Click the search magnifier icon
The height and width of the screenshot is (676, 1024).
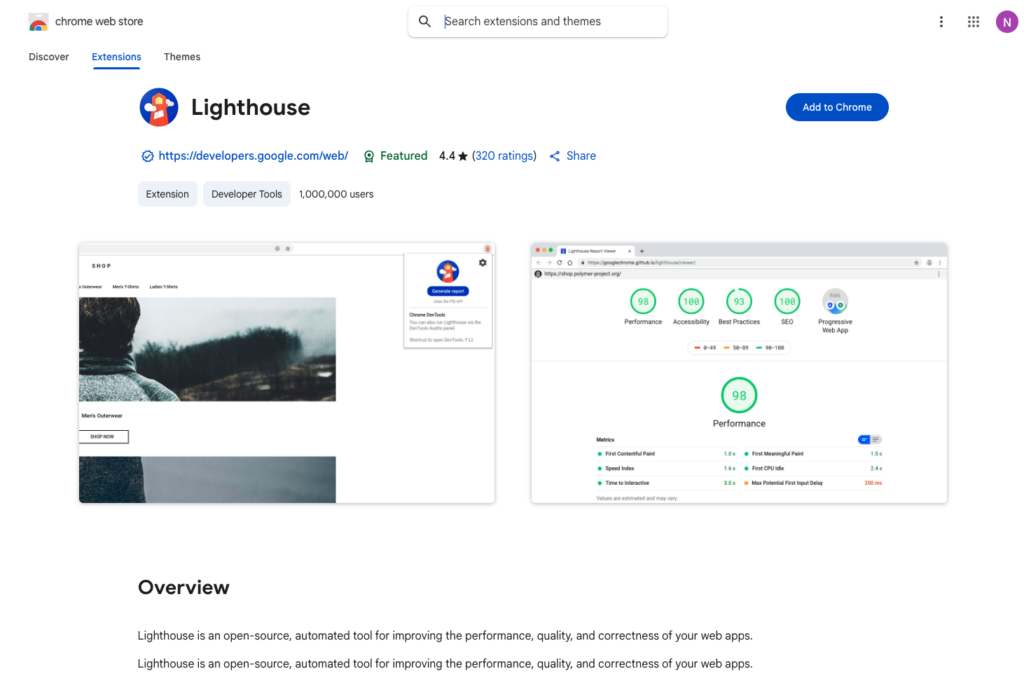(424, 22)
